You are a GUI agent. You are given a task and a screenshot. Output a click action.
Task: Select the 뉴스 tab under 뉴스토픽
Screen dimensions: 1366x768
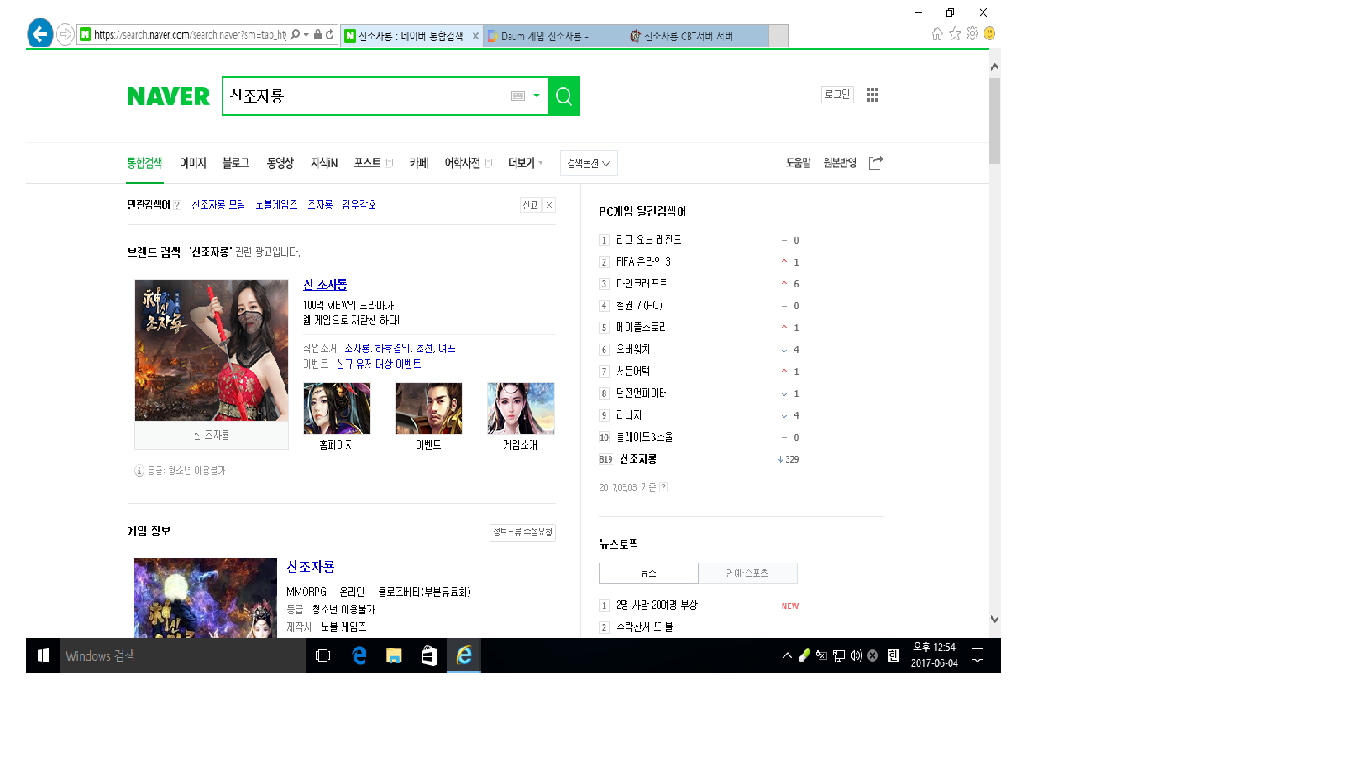point(649,573)
